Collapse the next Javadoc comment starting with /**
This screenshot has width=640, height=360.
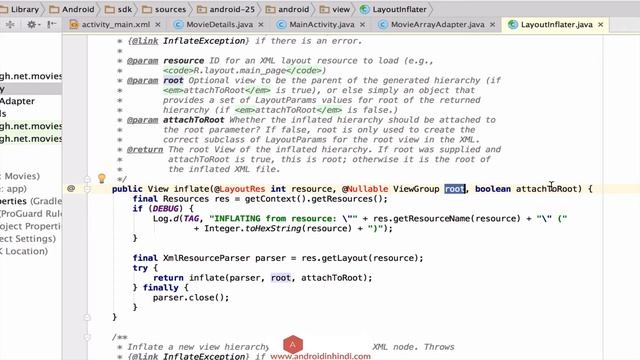(87, 337)
